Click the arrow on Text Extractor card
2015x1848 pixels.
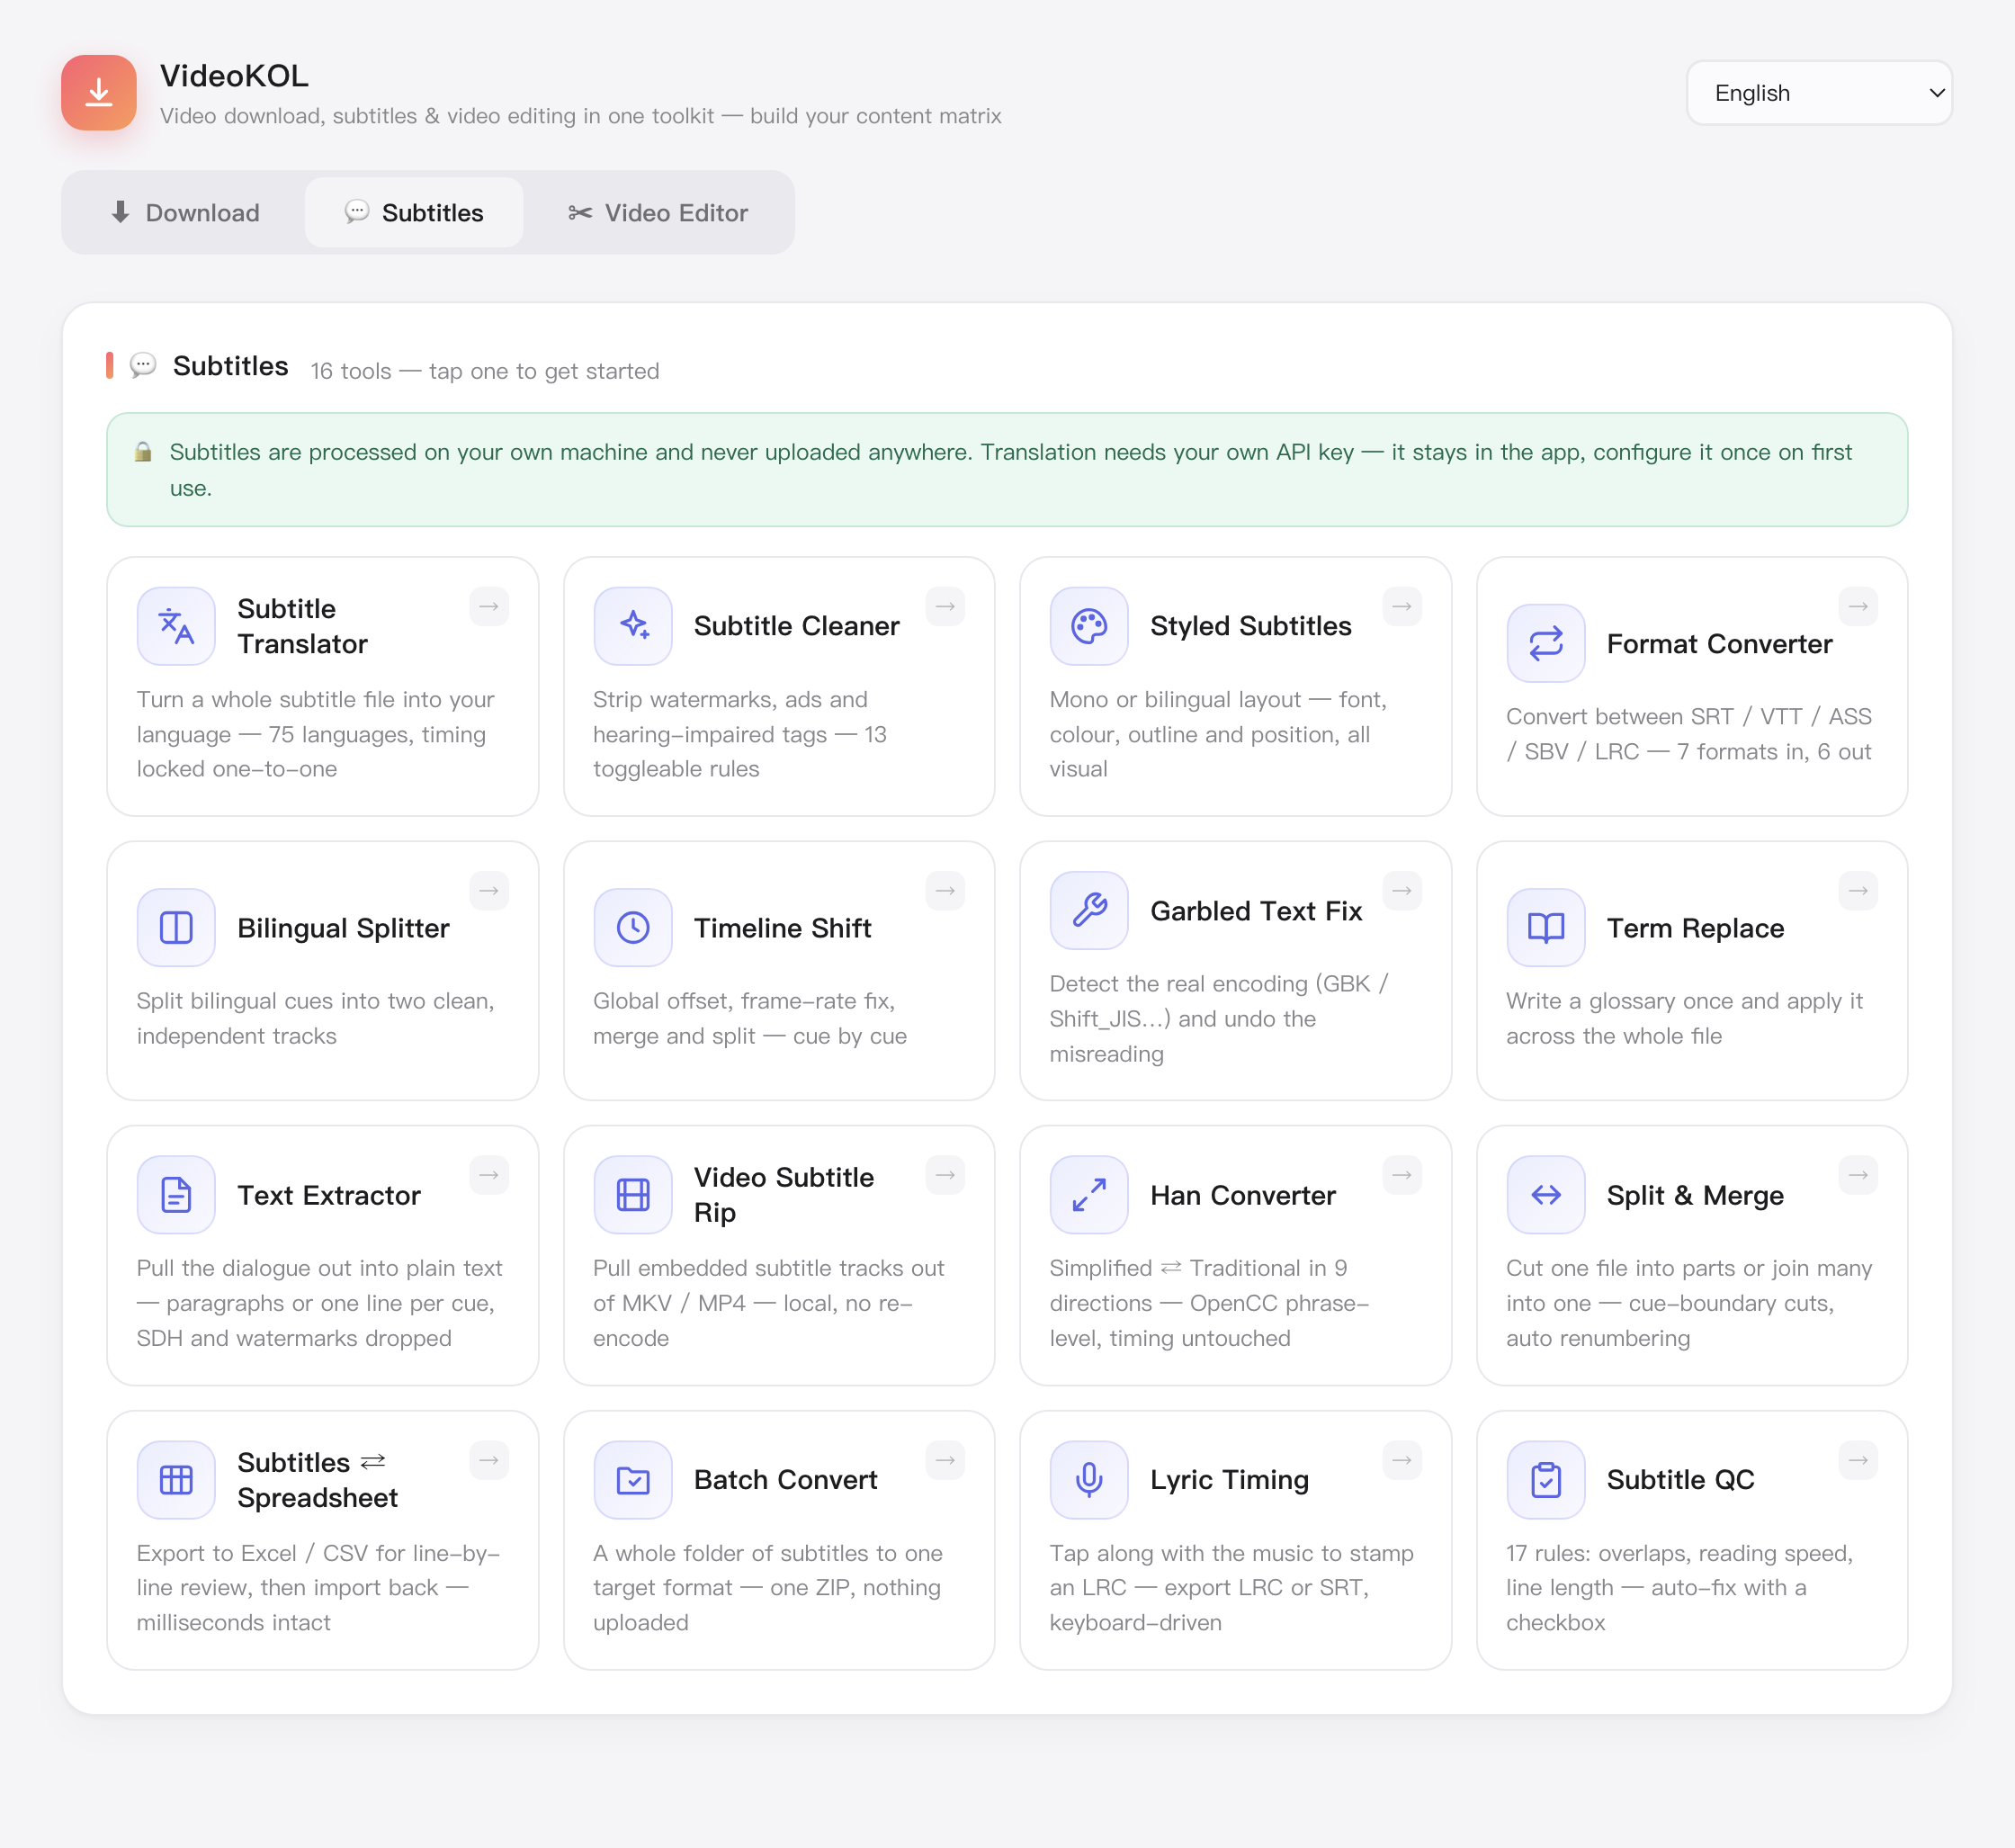coord(489,1175)
